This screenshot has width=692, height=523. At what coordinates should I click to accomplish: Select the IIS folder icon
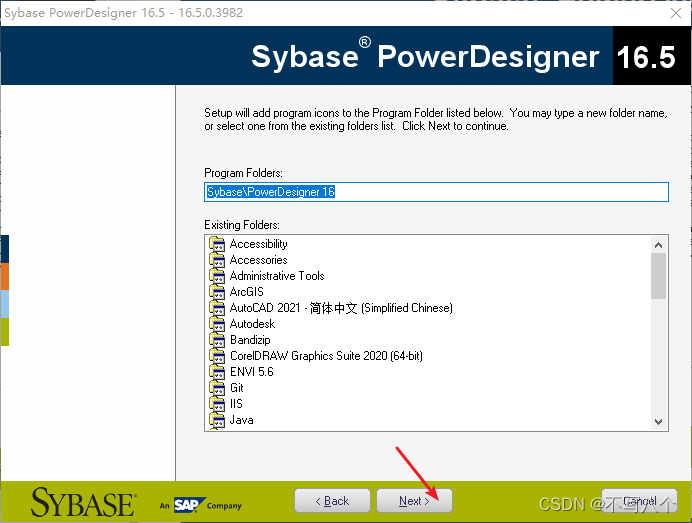coord(217,404)
